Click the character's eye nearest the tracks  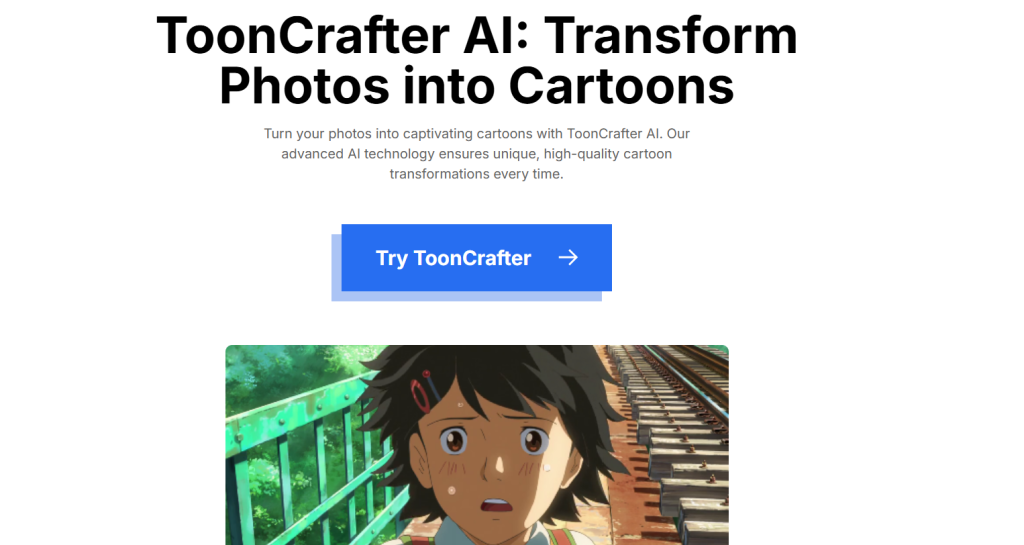pyautogui.click(x=534, y=441)
